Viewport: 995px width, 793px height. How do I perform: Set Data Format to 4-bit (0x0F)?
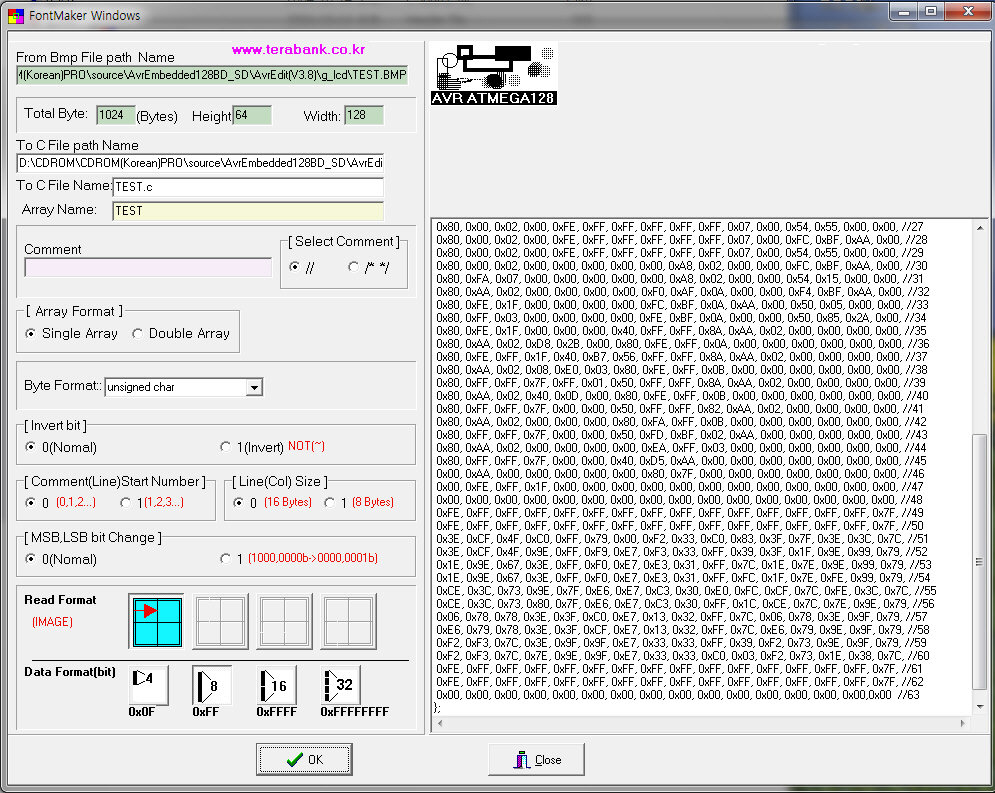pos(148,685)
